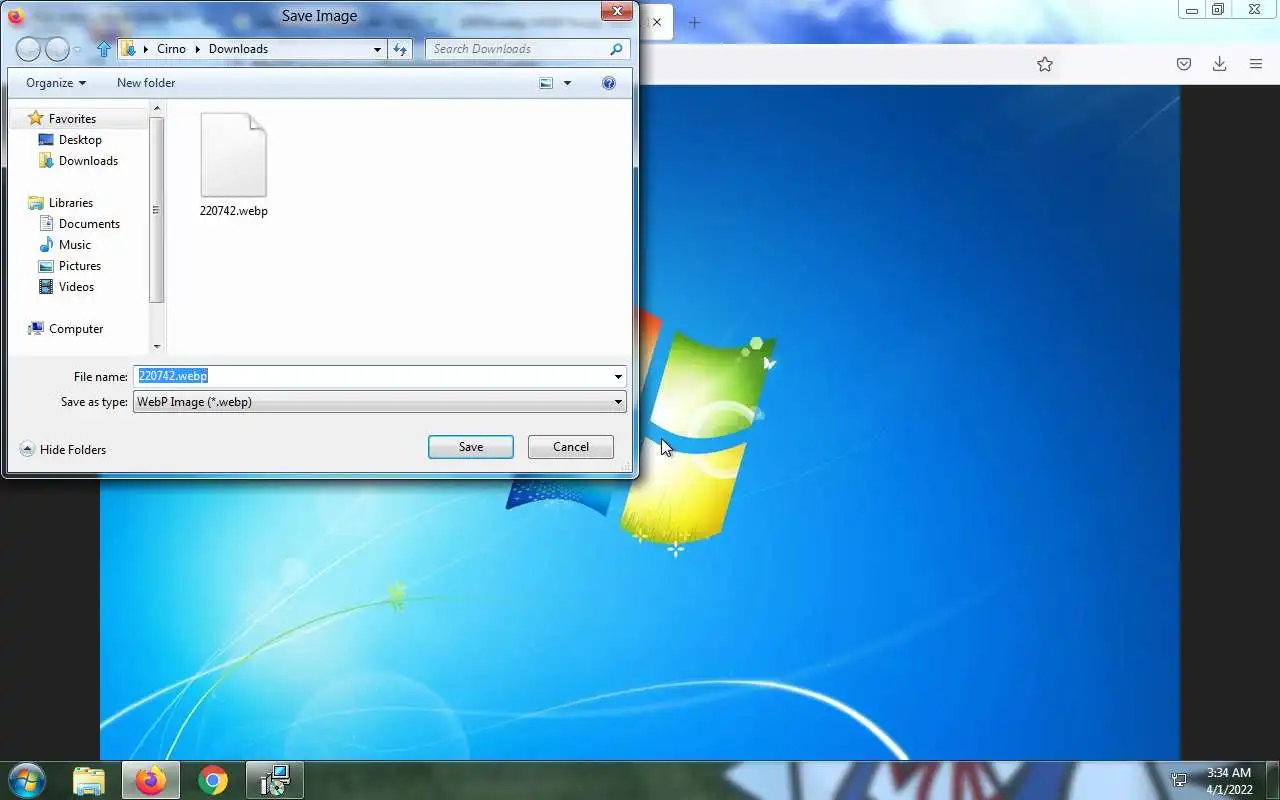Click the Firefox icon in dialog title
This screenshot has height=800, width=1280.
15,15
